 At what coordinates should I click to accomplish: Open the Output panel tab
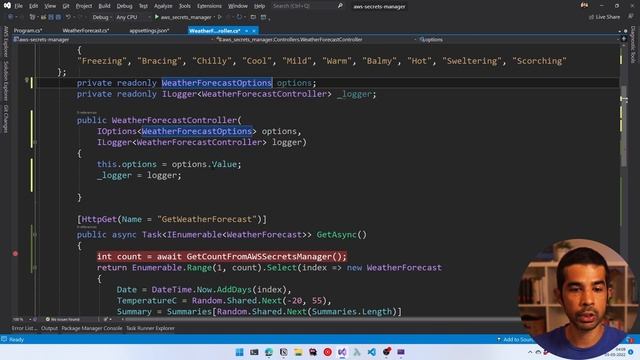tap(49, 328)
